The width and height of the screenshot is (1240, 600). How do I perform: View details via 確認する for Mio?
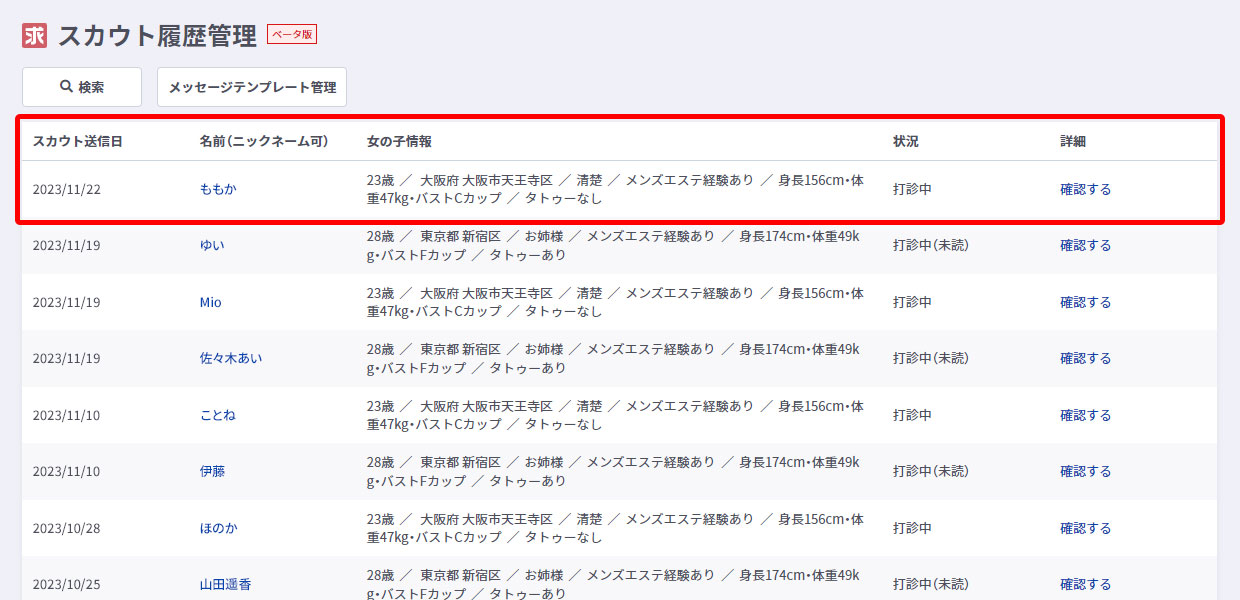click(1085, 302)
